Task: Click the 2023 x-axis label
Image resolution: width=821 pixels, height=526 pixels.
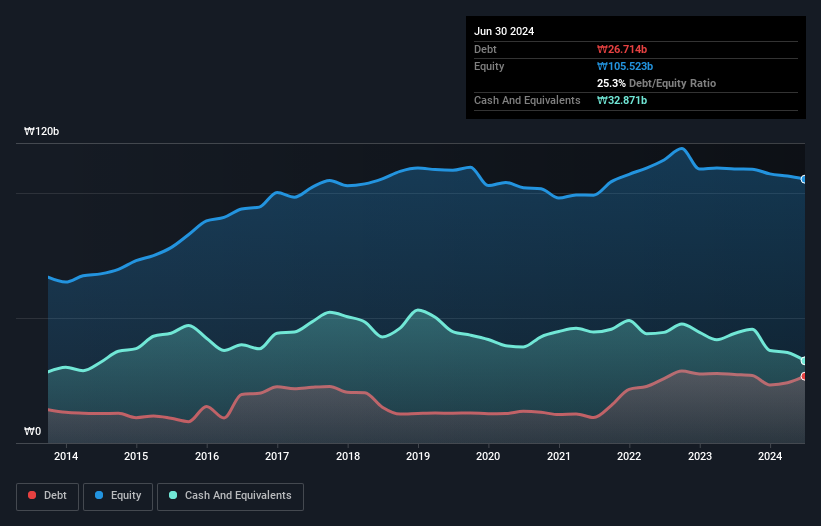Action: click(x=700, y=456)
